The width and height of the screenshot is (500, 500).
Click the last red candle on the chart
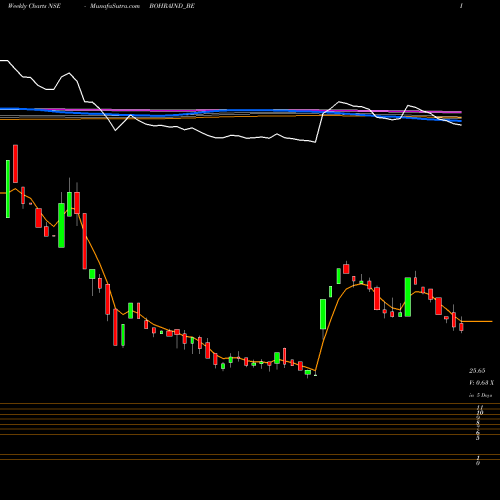461,327
